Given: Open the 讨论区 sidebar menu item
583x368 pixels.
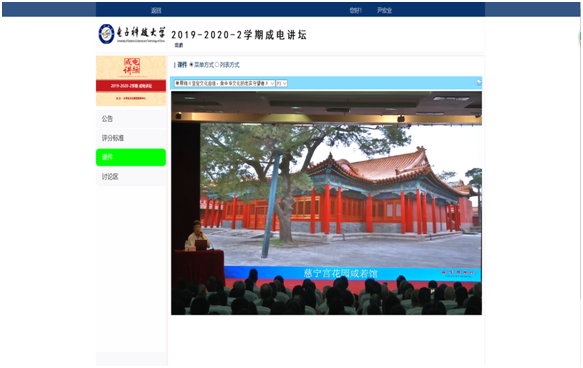Looking at the screenshot, I should [131, 177].
